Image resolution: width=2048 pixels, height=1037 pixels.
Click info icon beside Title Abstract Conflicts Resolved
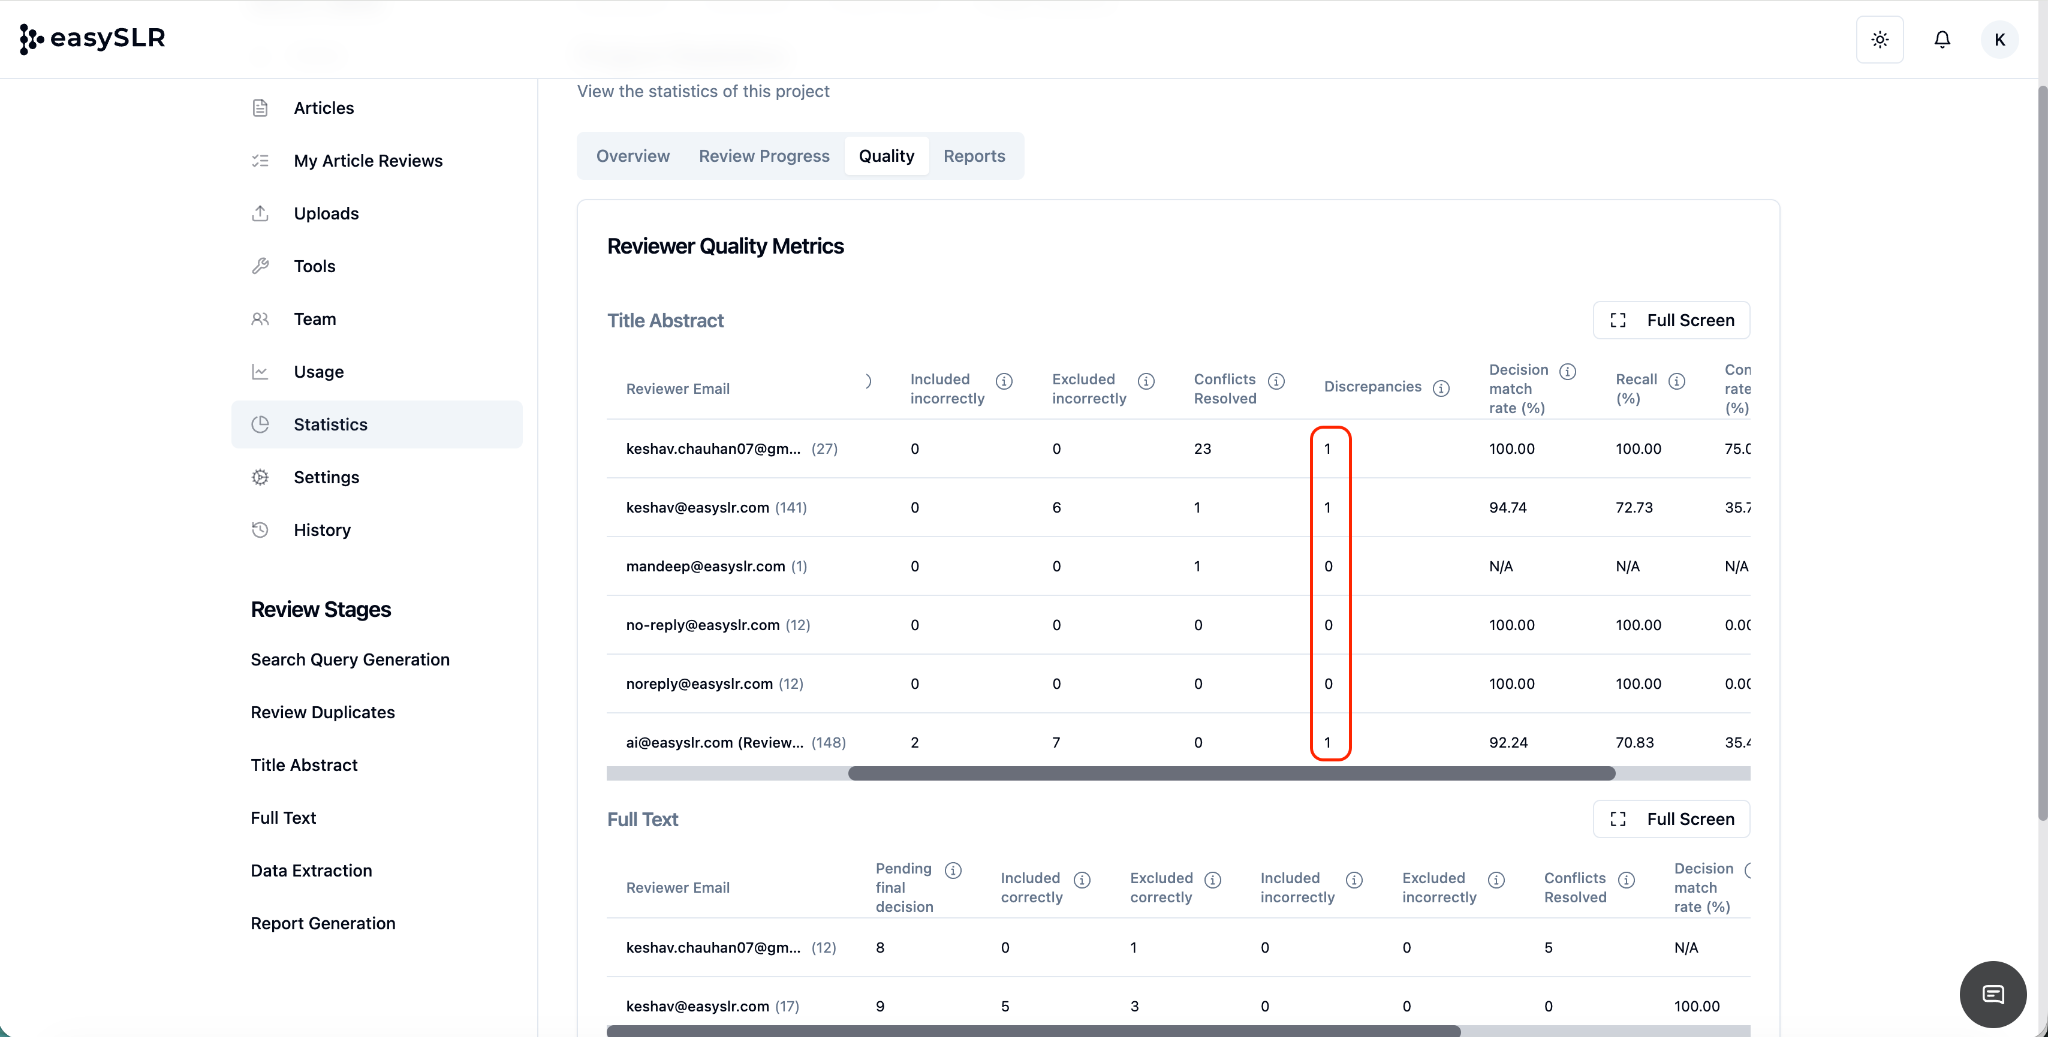[x=1276, y=381]
